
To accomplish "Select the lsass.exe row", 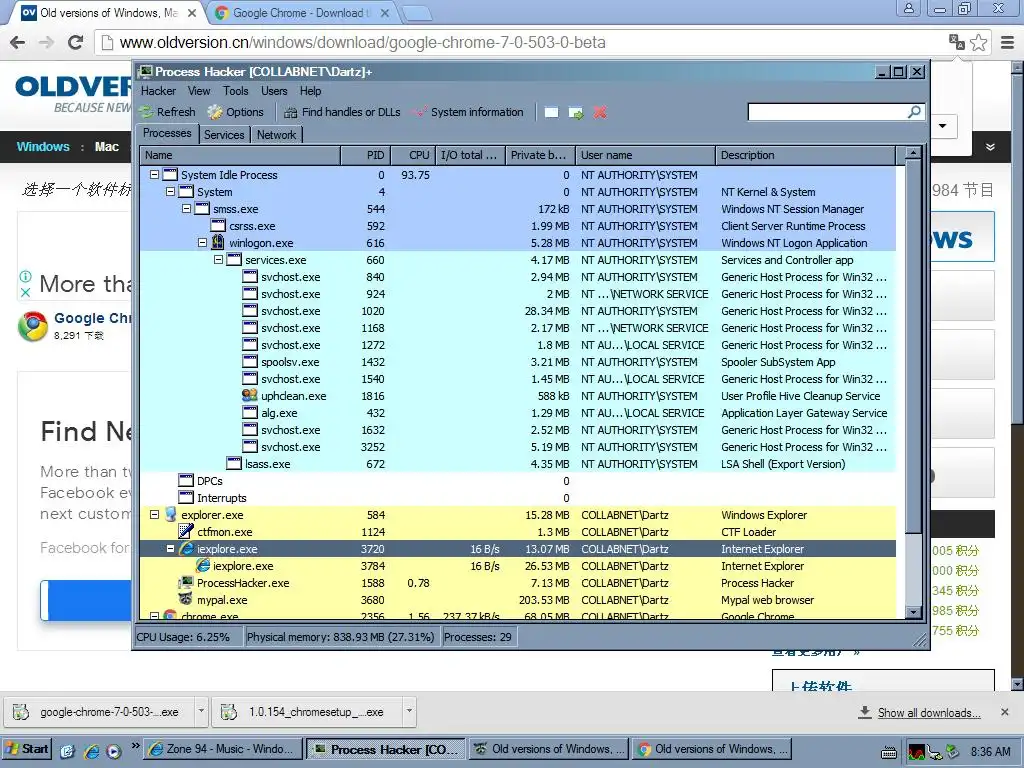I will [x=518, y=464].
